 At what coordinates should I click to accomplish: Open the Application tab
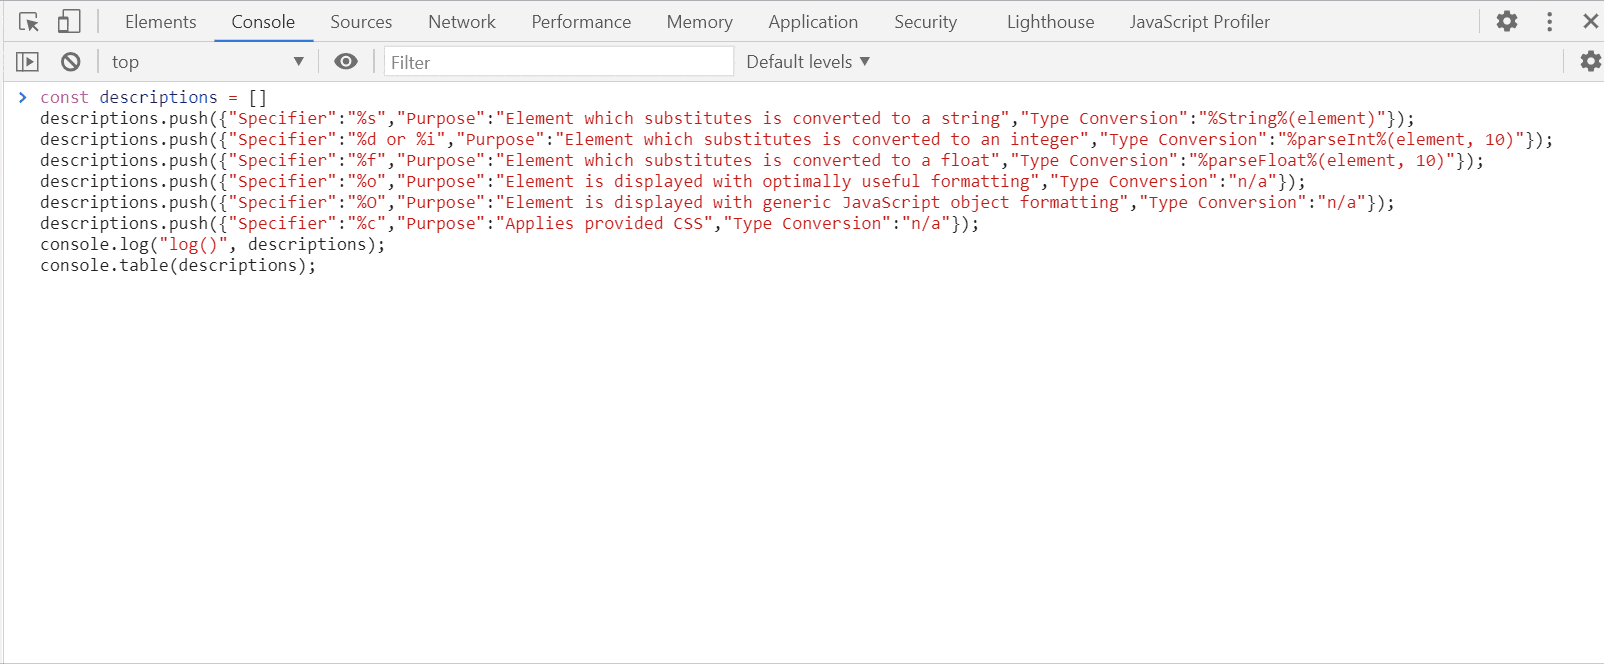click(813, 21)
